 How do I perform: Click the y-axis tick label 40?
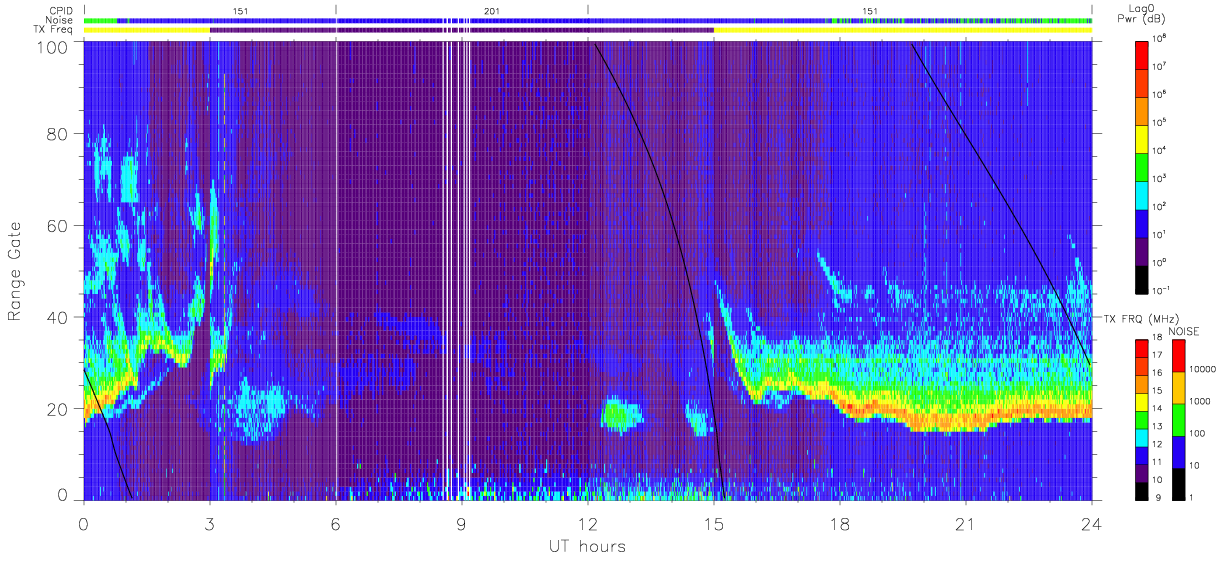pyautogui.click(x=59, y=317)
